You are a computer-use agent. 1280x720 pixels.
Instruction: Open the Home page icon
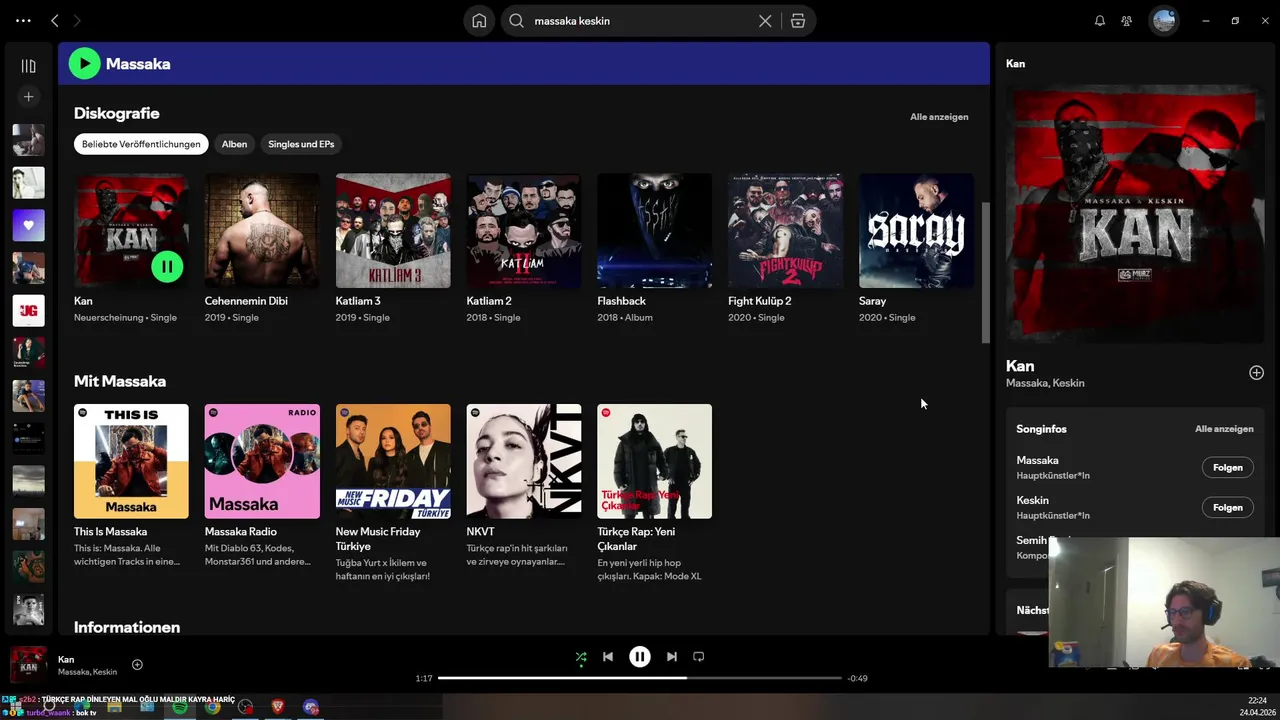click(479, 20)
